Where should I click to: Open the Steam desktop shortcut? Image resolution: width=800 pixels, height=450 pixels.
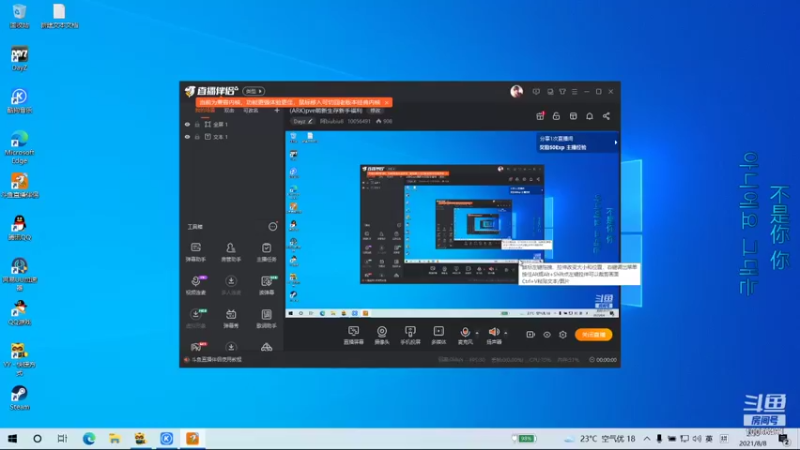point(19,398)
